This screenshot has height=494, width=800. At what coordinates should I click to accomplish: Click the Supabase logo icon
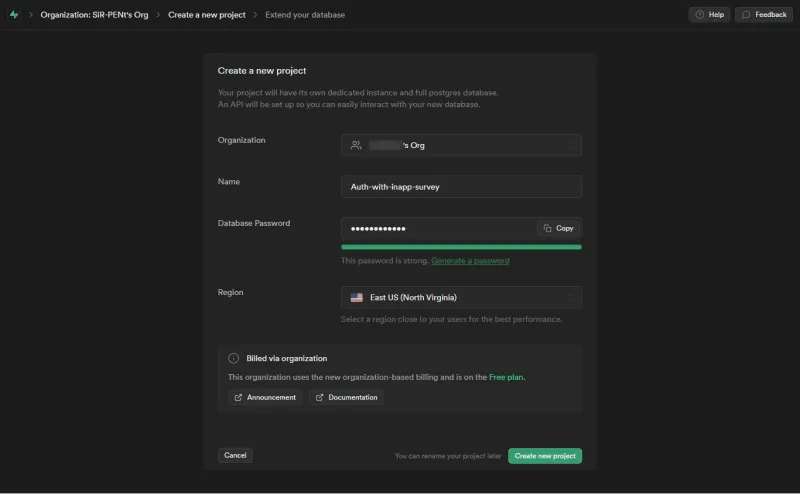tap(14, 15)
